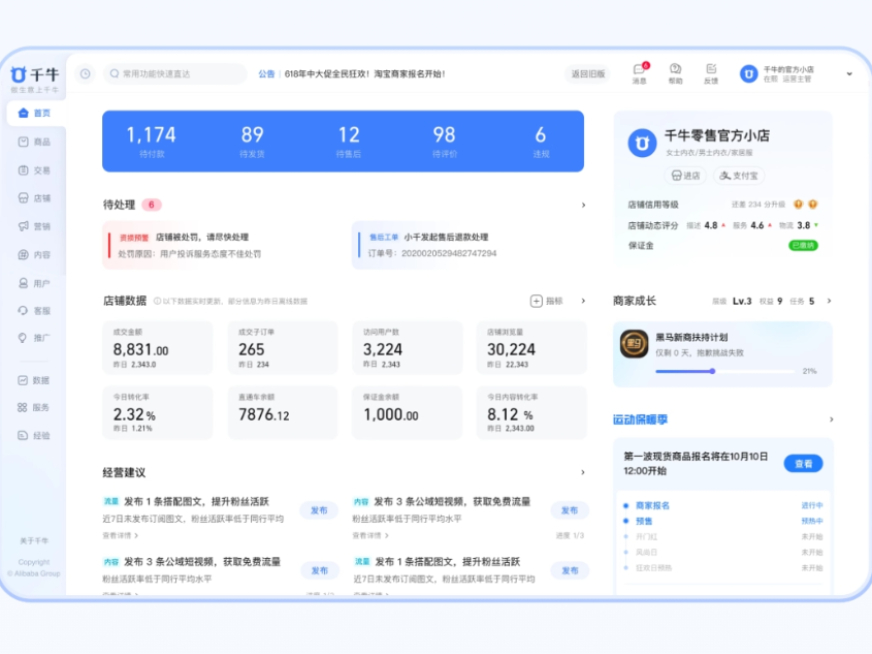Click the 进店 button
Image resolution: width=872 pixels, height=654 pixels.
[686, 176]
